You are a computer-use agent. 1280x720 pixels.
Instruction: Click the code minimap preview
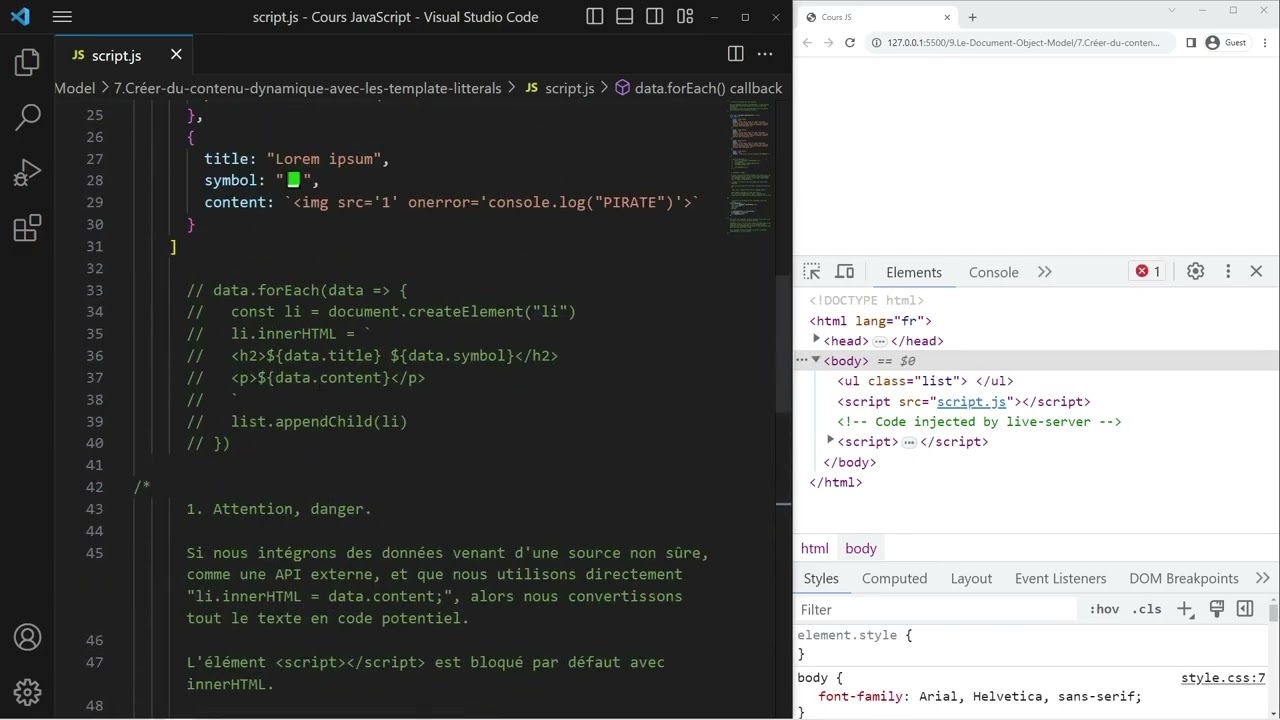tap(752, 170)
